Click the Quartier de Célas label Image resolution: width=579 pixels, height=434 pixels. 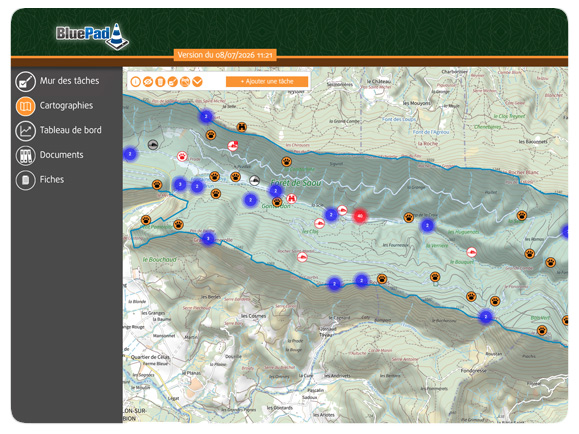(x=150, y=357)
